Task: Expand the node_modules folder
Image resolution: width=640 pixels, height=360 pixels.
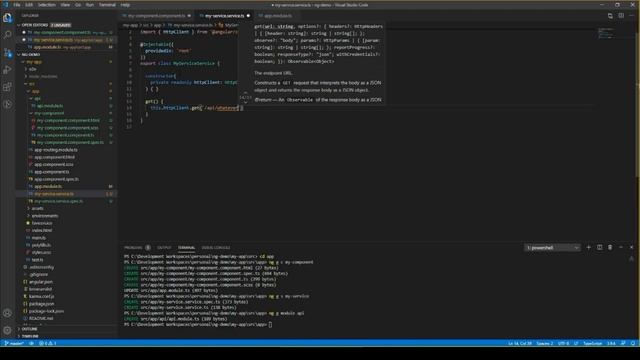Action: [x=43, y=76]
